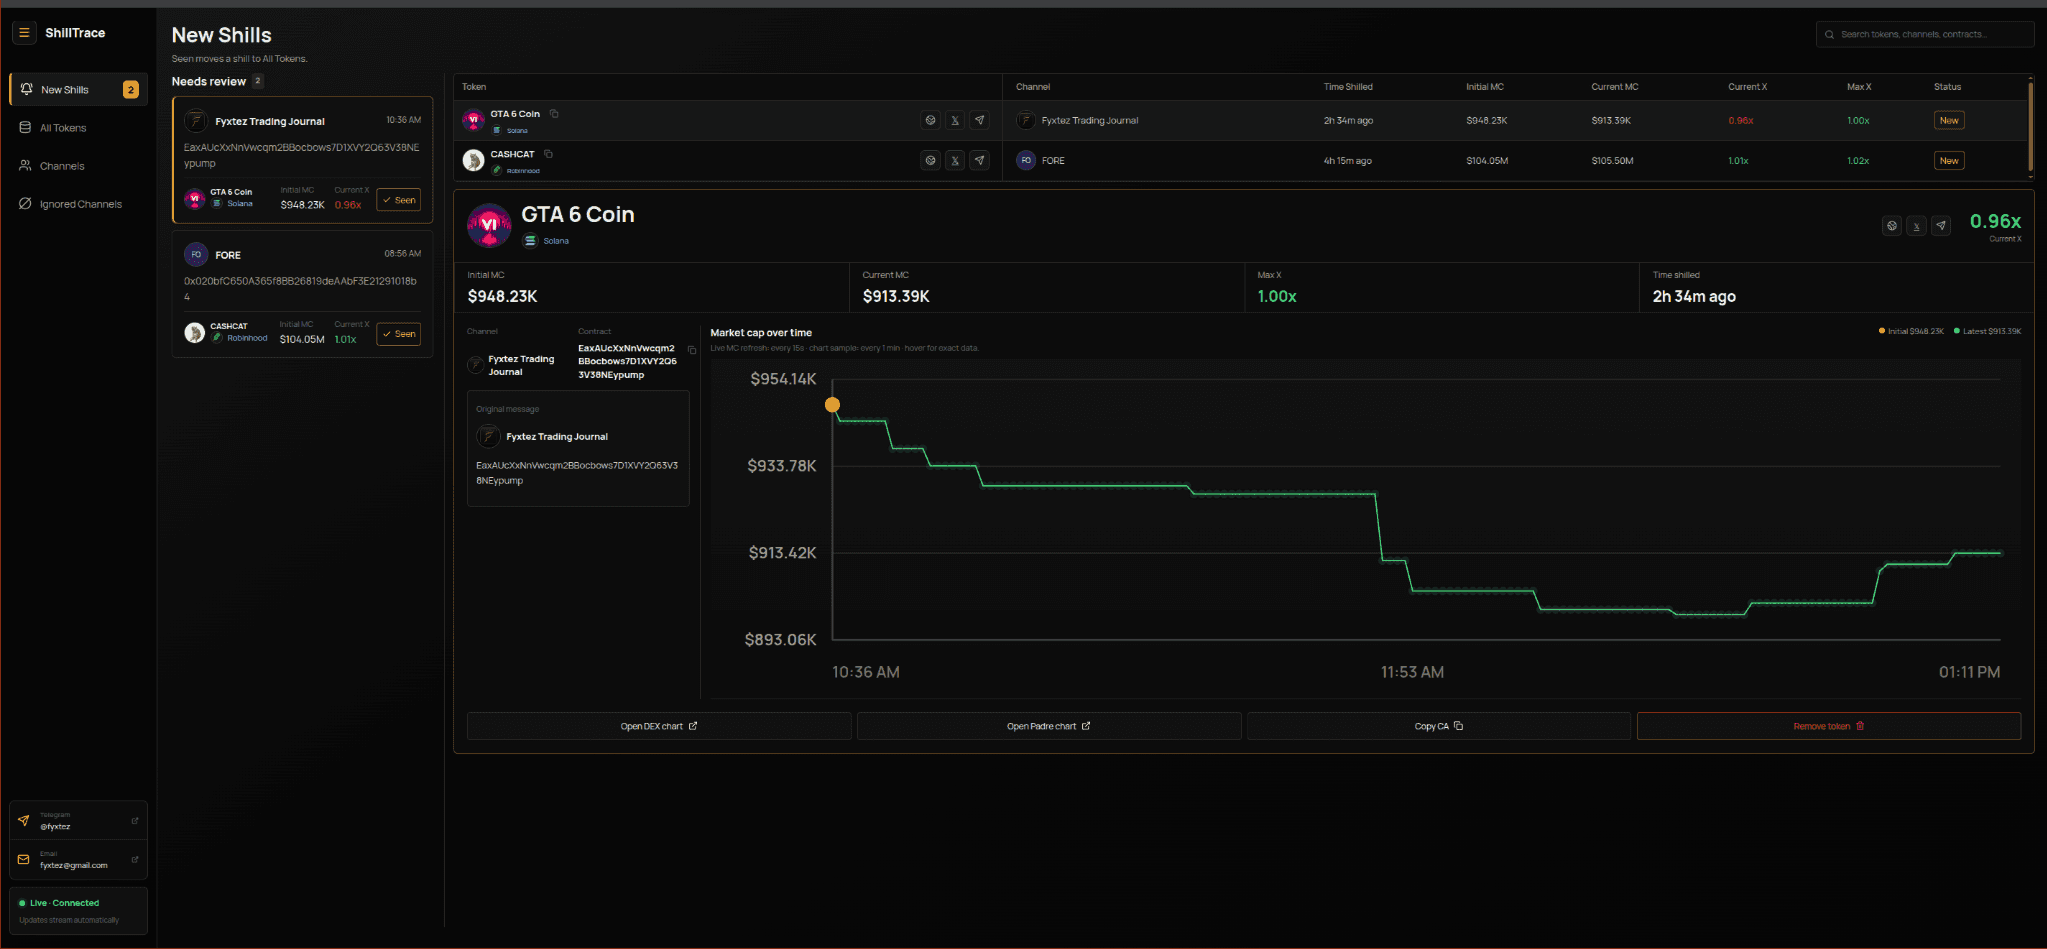Screen dimensions: 2047x949
Task: Click the Initial MC column header
Action: (1484, 87)
